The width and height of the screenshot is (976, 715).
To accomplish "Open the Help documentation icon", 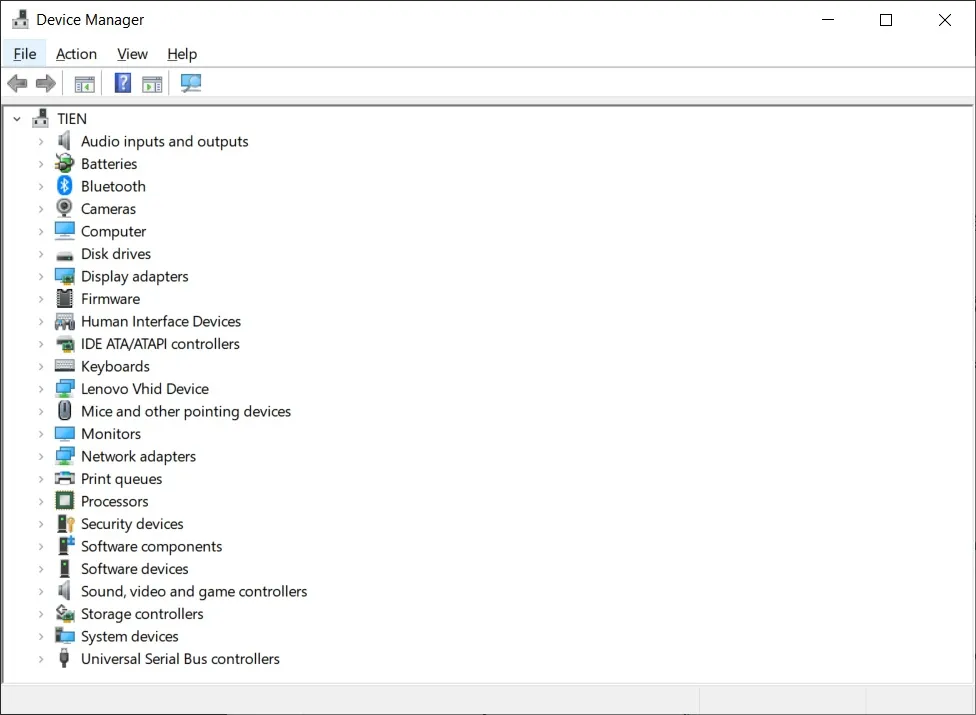I will (122, 83).
